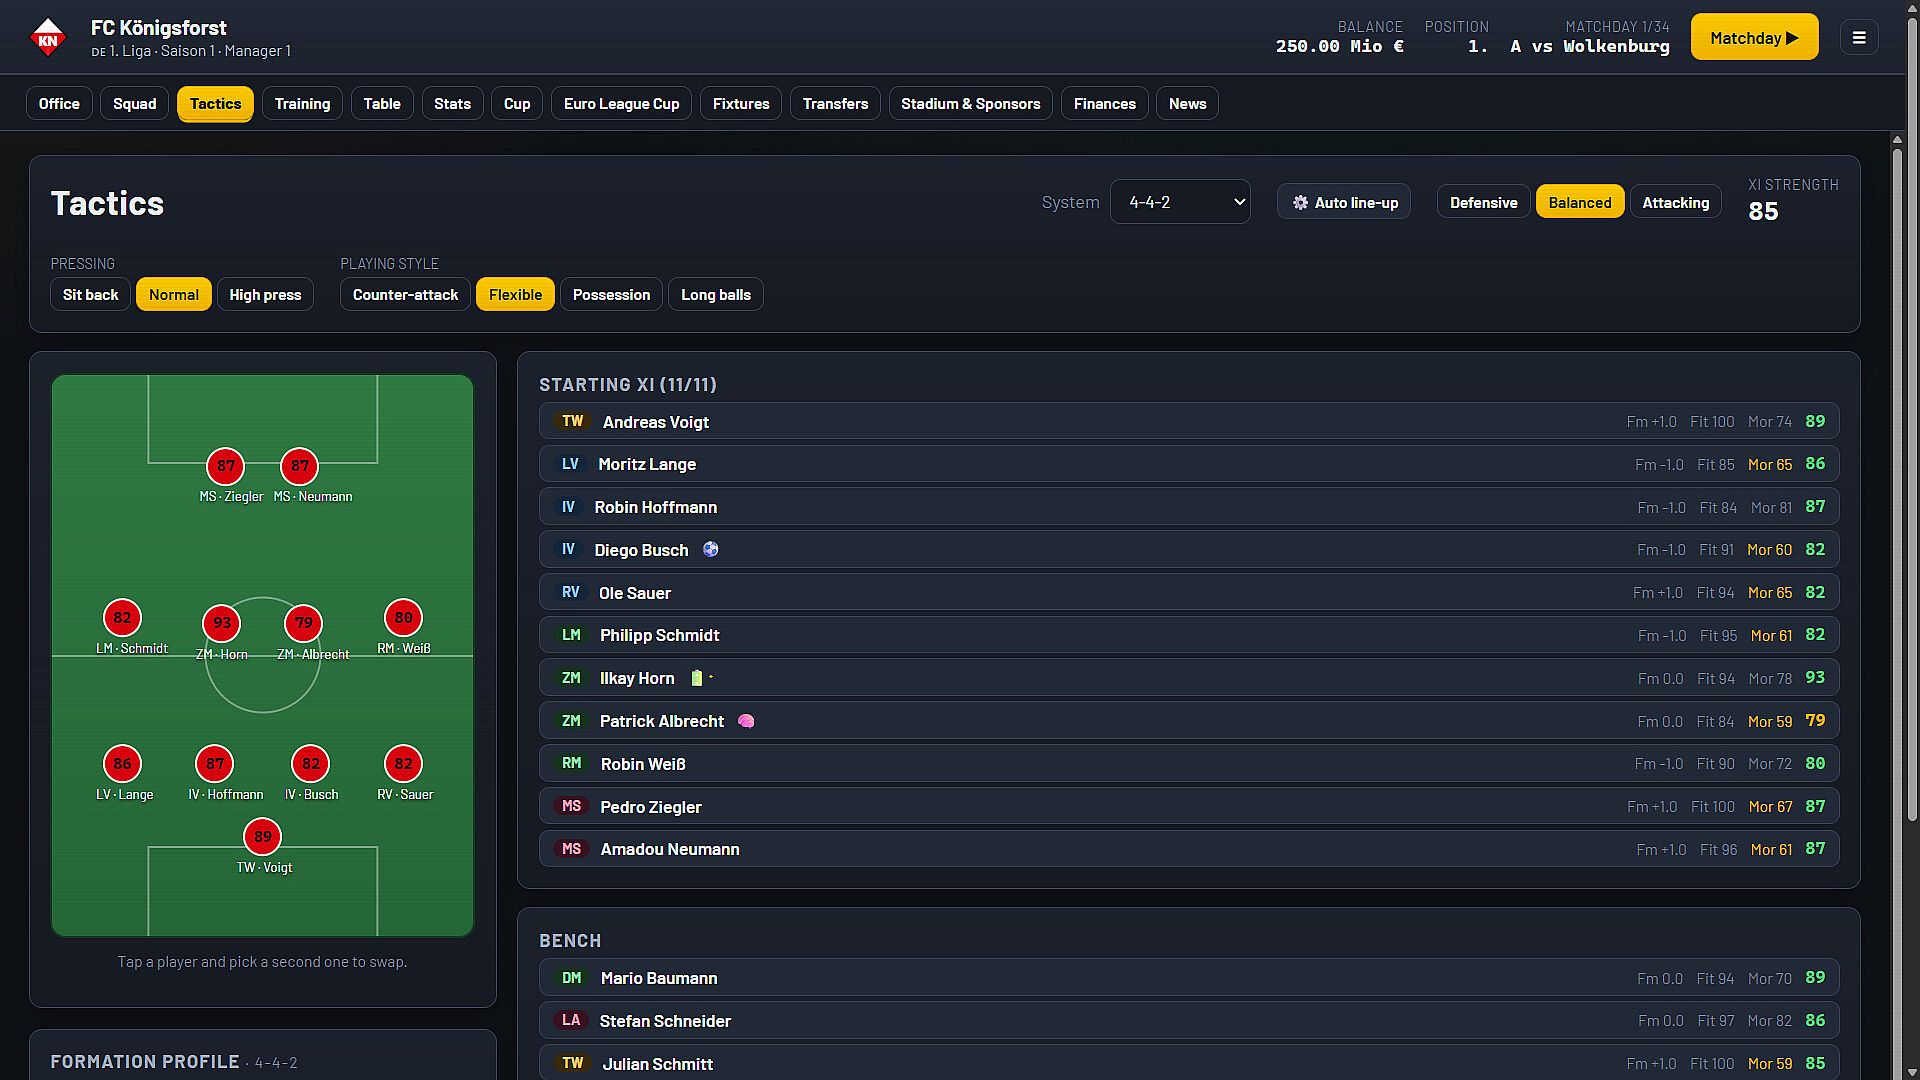Viewport: 1920px width, 1080px height.
Task: Open the Training tab
Action: (302, 104)
